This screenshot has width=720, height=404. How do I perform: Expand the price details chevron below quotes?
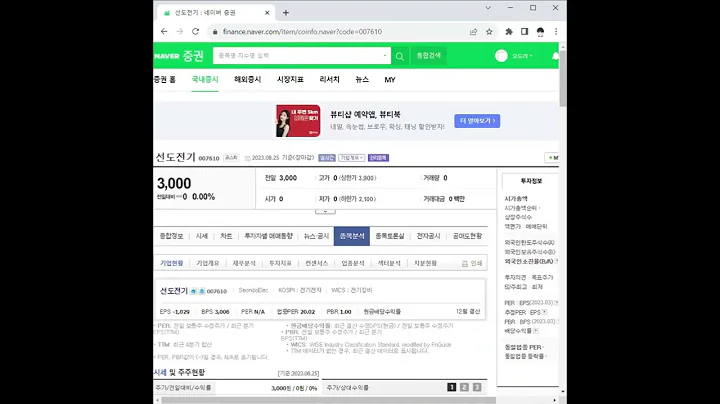pyautogui.click(x=325, y=211)
